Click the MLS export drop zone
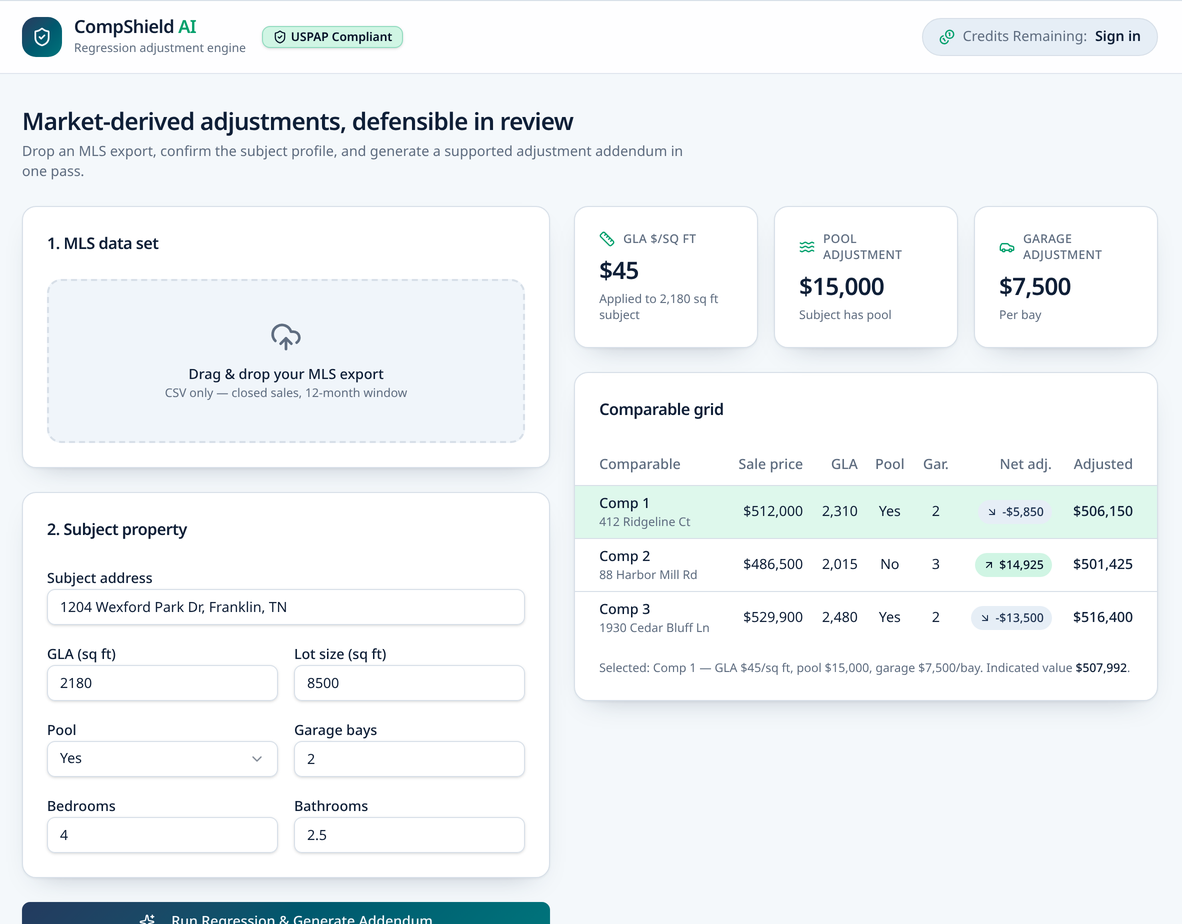This screenshot has width=1182, height=924. (286, 361)
